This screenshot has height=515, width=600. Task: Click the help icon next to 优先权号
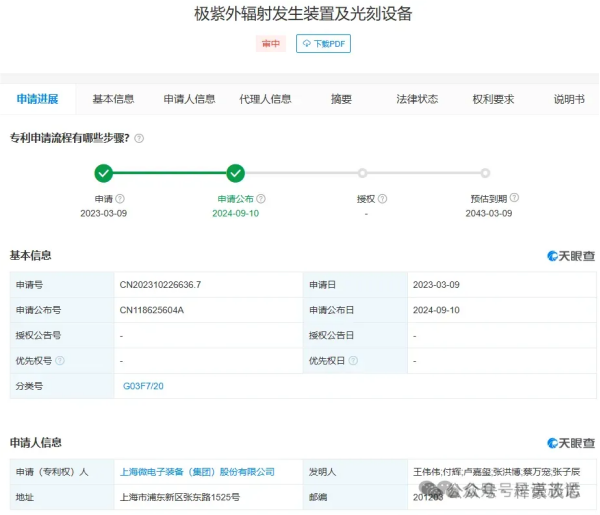point(60,361)
